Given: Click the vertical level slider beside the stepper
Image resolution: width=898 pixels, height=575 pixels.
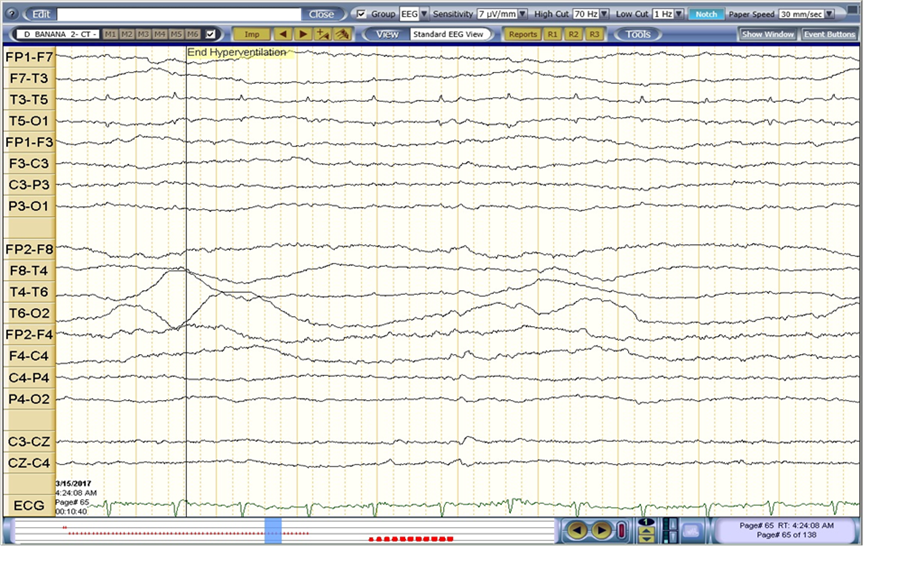Looking at the screenshot, I should click(669, 531).
